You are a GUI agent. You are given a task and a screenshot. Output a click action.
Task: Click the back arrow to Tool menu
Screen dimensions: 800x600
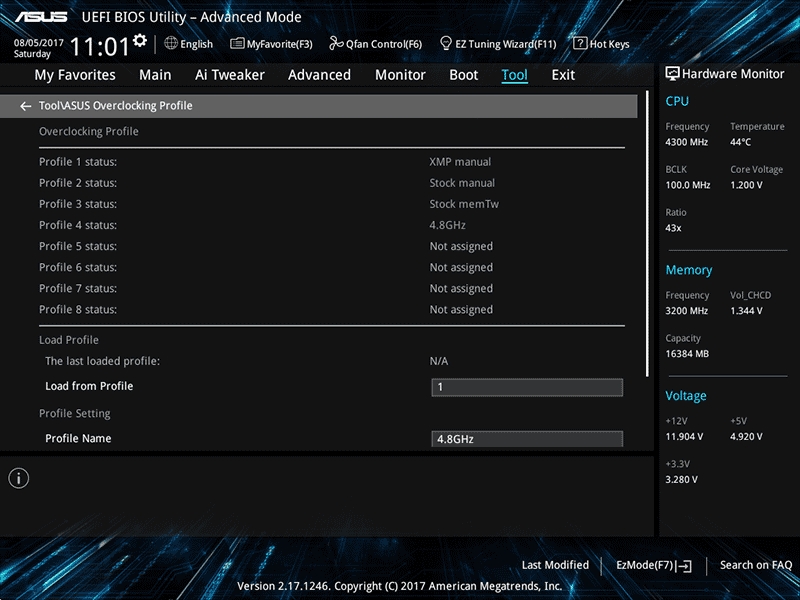(25, 106)
